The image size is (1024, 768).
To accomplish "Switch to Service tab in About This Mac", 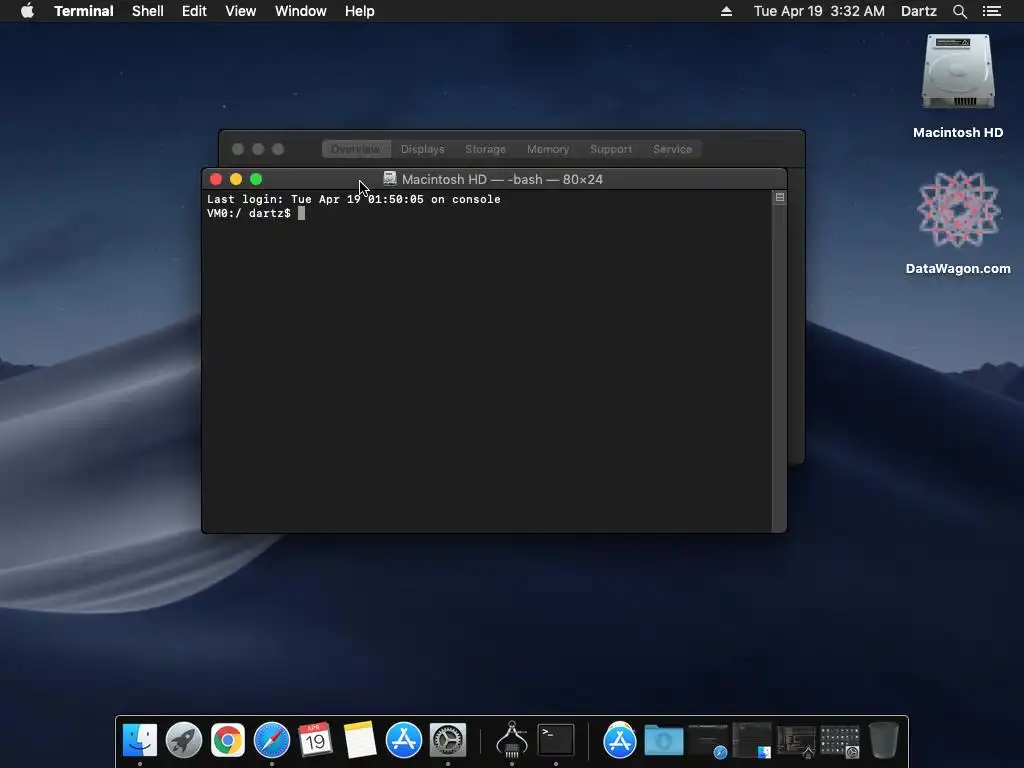I will (x=672, y=149).
